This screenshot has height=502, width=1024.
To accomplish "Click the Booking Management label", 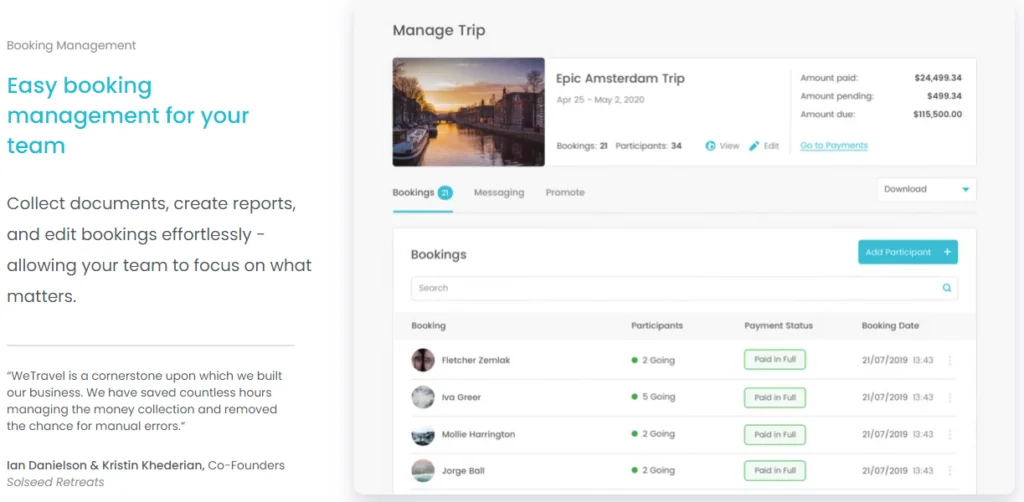I will (x=71, y=46).
